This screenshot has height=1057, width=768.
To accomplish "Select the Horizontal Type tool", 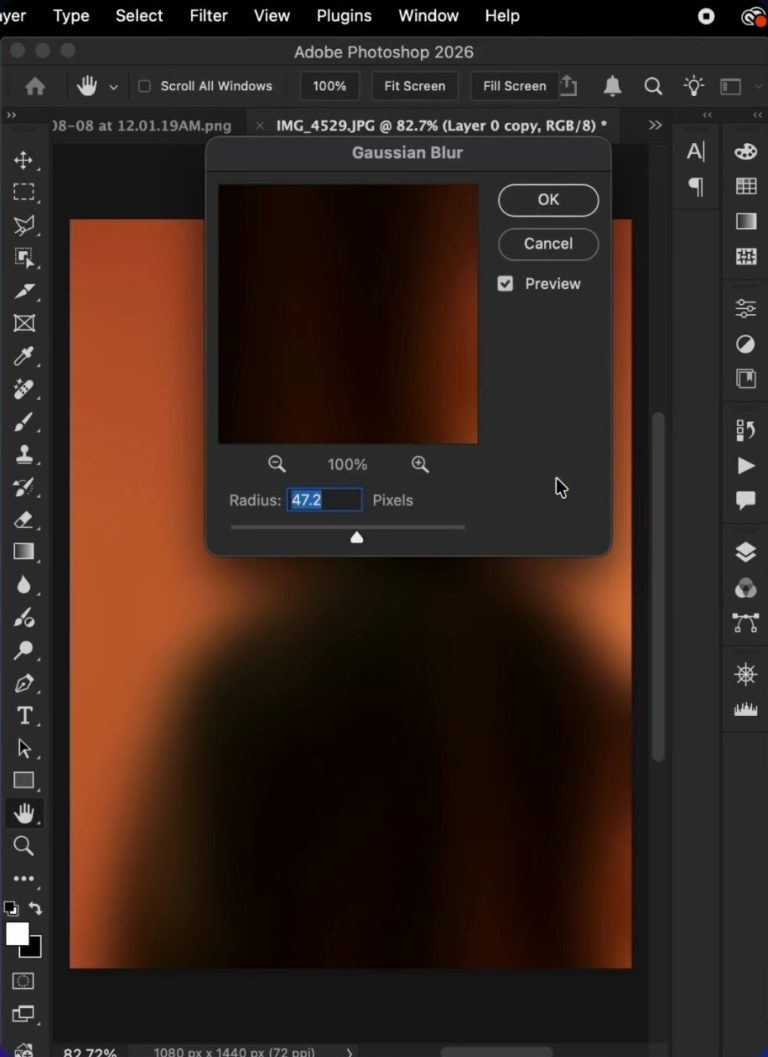I will (24, 715).
